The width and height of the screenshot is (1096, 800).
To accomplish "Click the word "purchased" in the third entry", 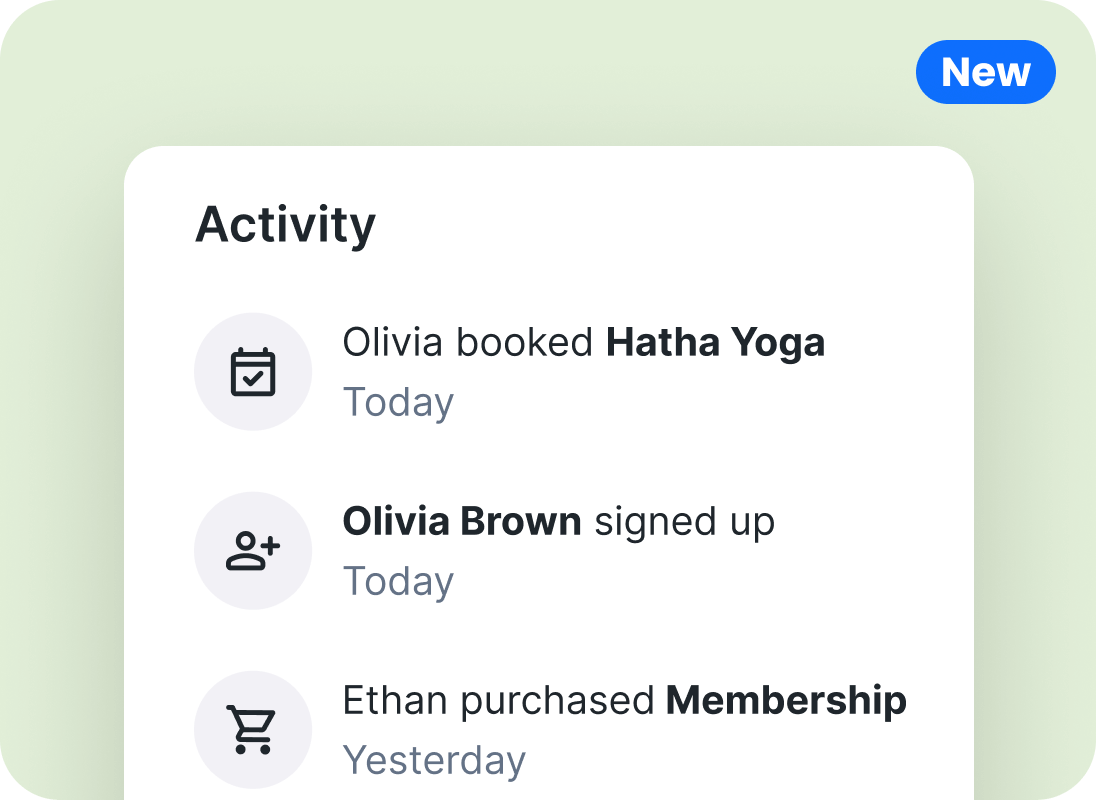I will (557, 700).
